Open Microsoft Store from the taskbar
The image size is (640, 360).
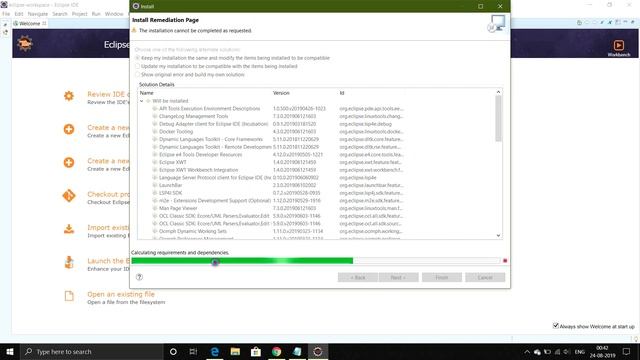256,351
